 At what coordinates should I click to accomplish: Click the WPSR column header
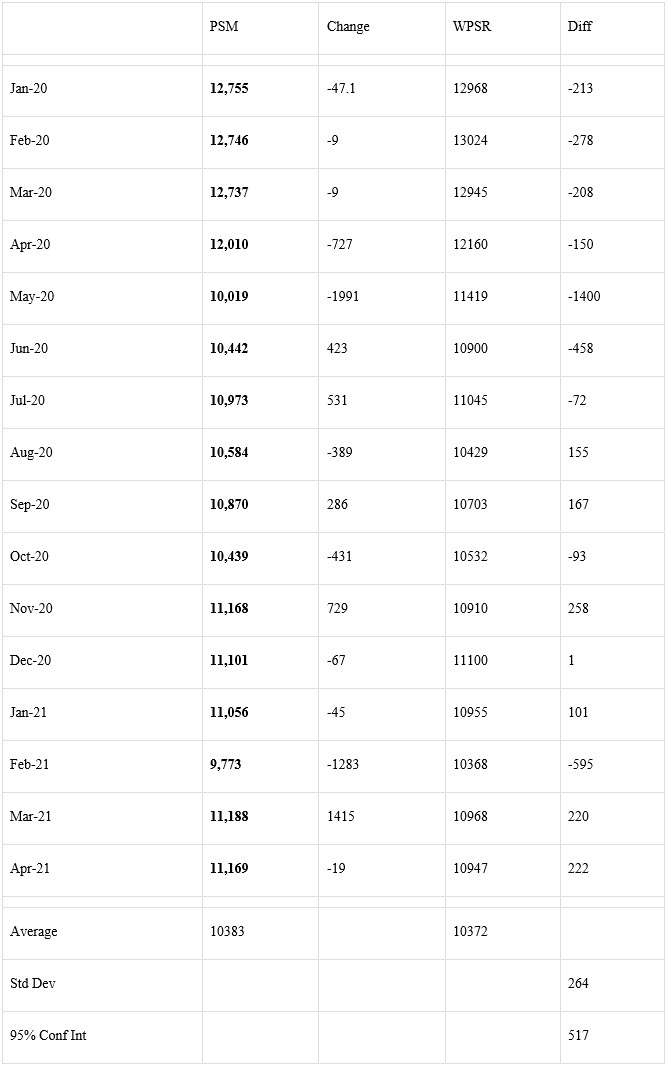tap(472, 27)
